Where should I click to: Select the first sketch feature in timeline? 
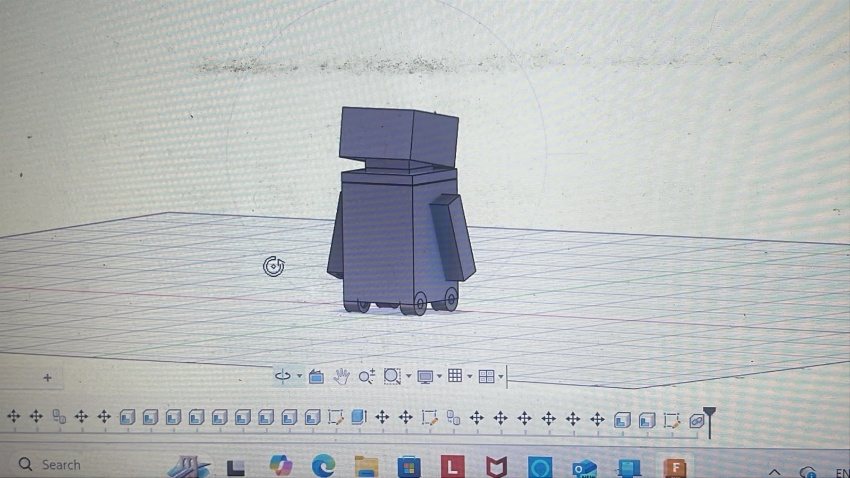point(336,417)
